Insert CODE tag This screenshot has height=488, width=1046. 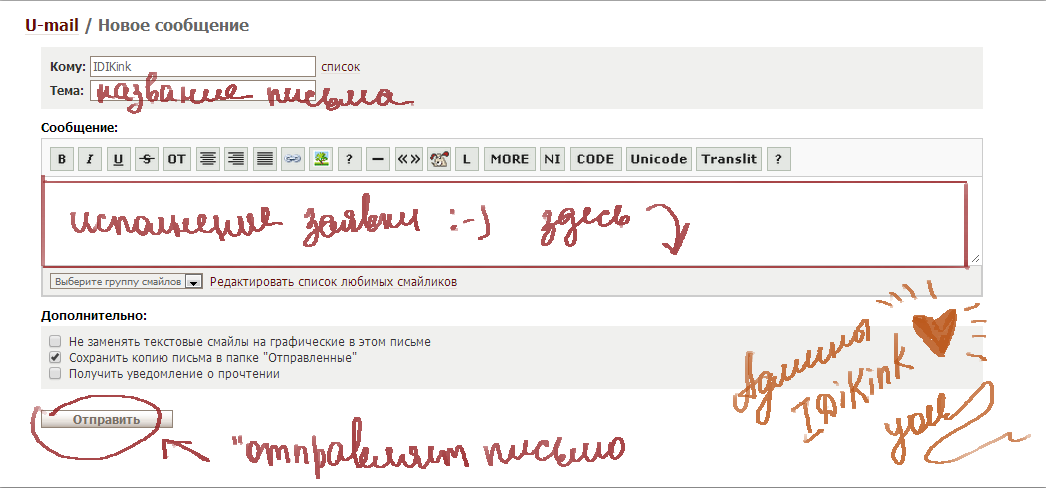click(595, 159)
